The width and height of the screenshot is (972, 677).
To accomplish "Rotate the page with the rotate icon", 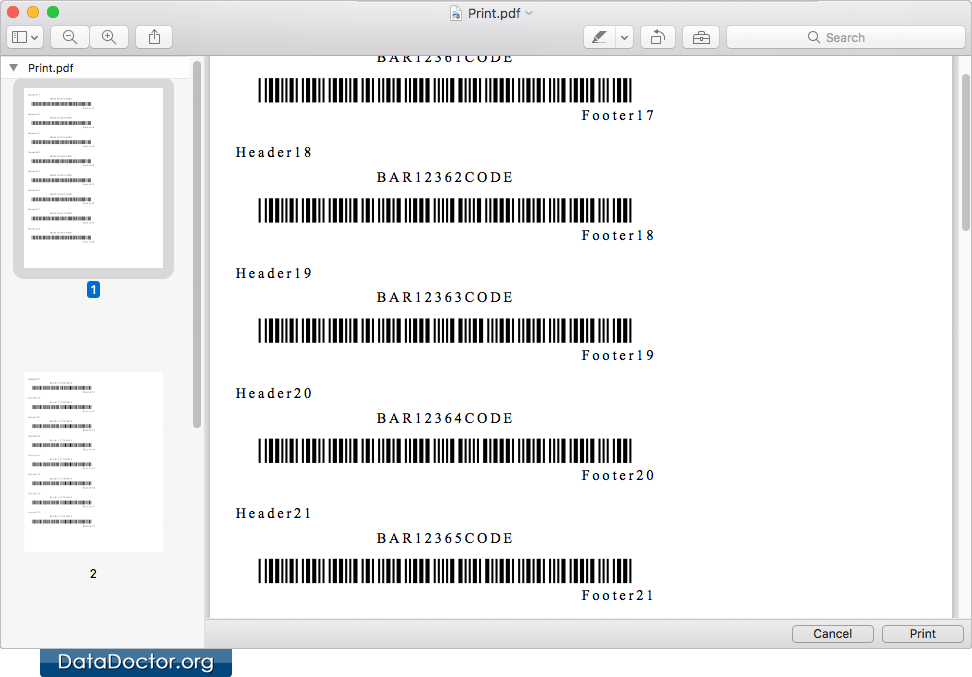I will (x=658, y=37).
